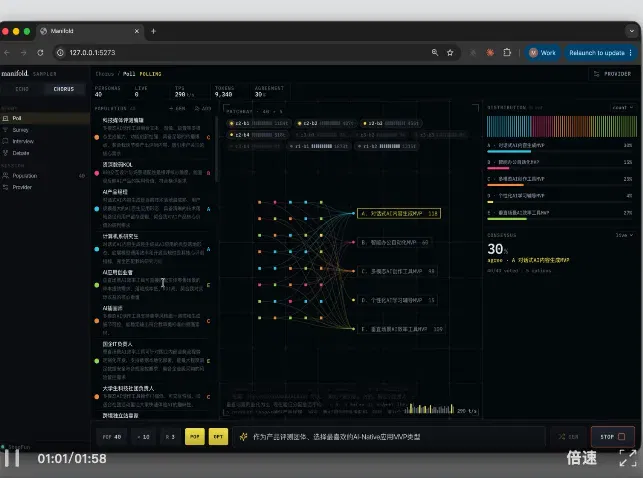Open the browser extensions puzzle icon
The image size is (643, 478).
(507, 52)
